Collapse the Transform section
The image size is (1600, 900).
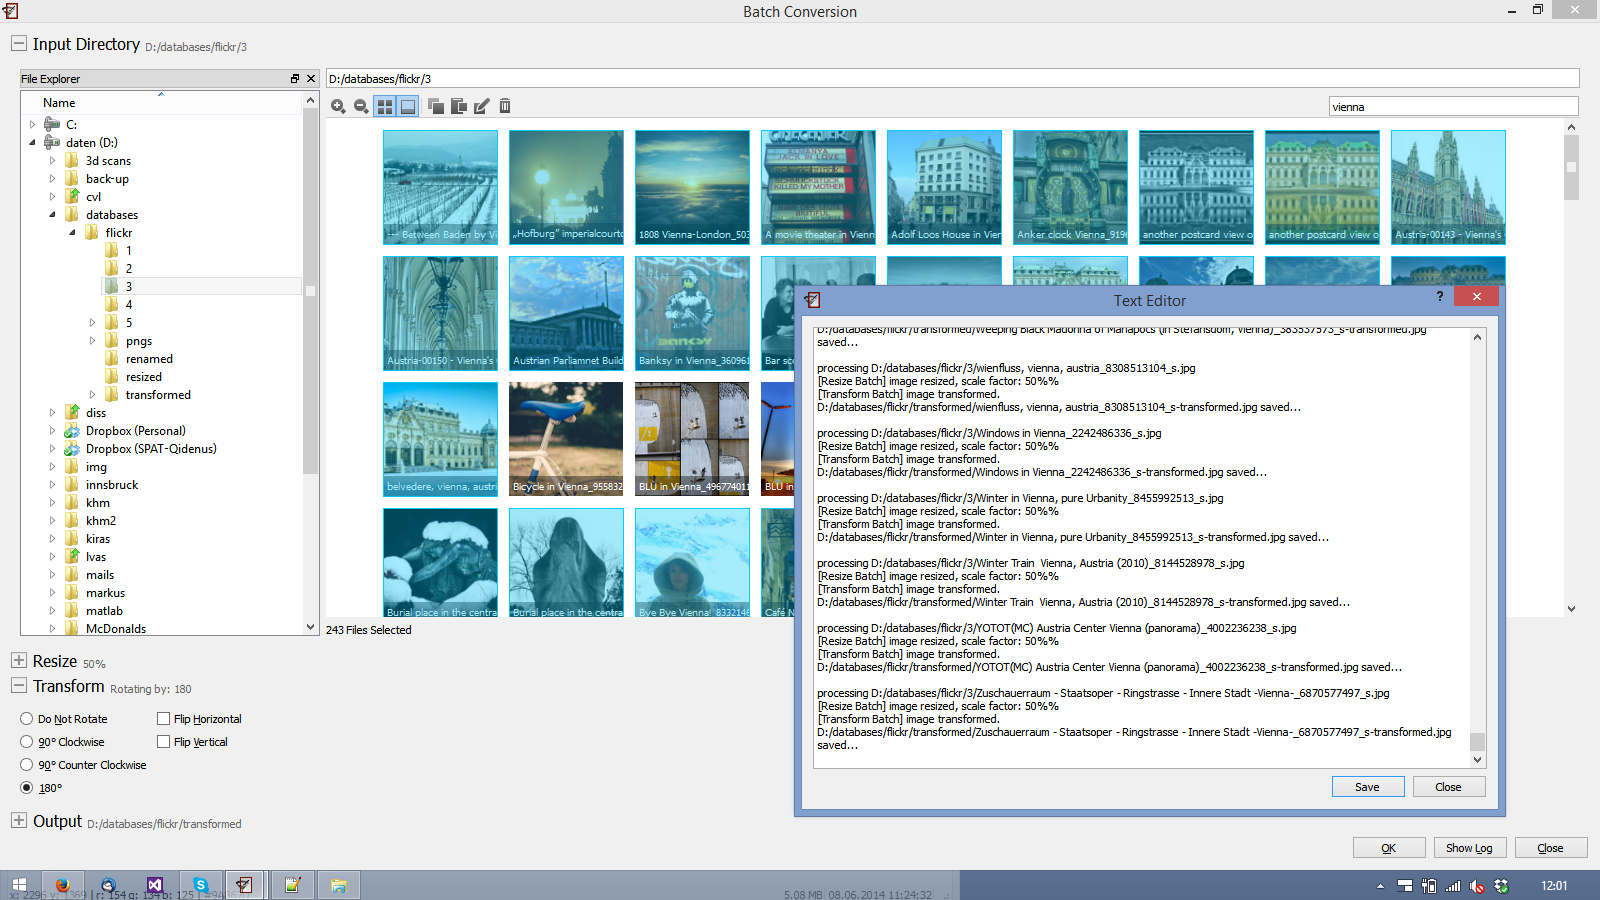(18, 685)
